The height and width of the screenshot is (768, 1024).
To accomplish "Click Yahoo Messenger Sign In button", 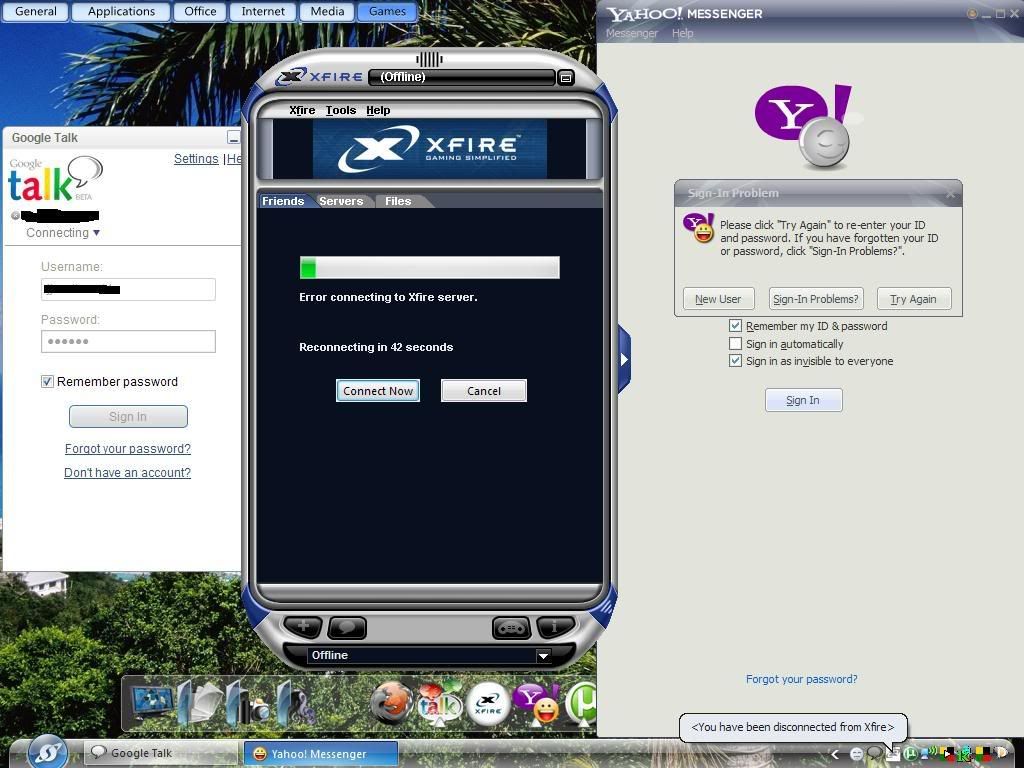I will click(803, 400).
